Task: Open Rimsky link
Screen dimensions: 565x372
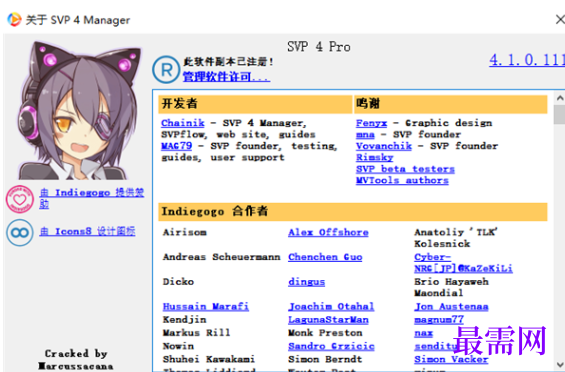Action: pyautogui.click(x=374, y=158)
